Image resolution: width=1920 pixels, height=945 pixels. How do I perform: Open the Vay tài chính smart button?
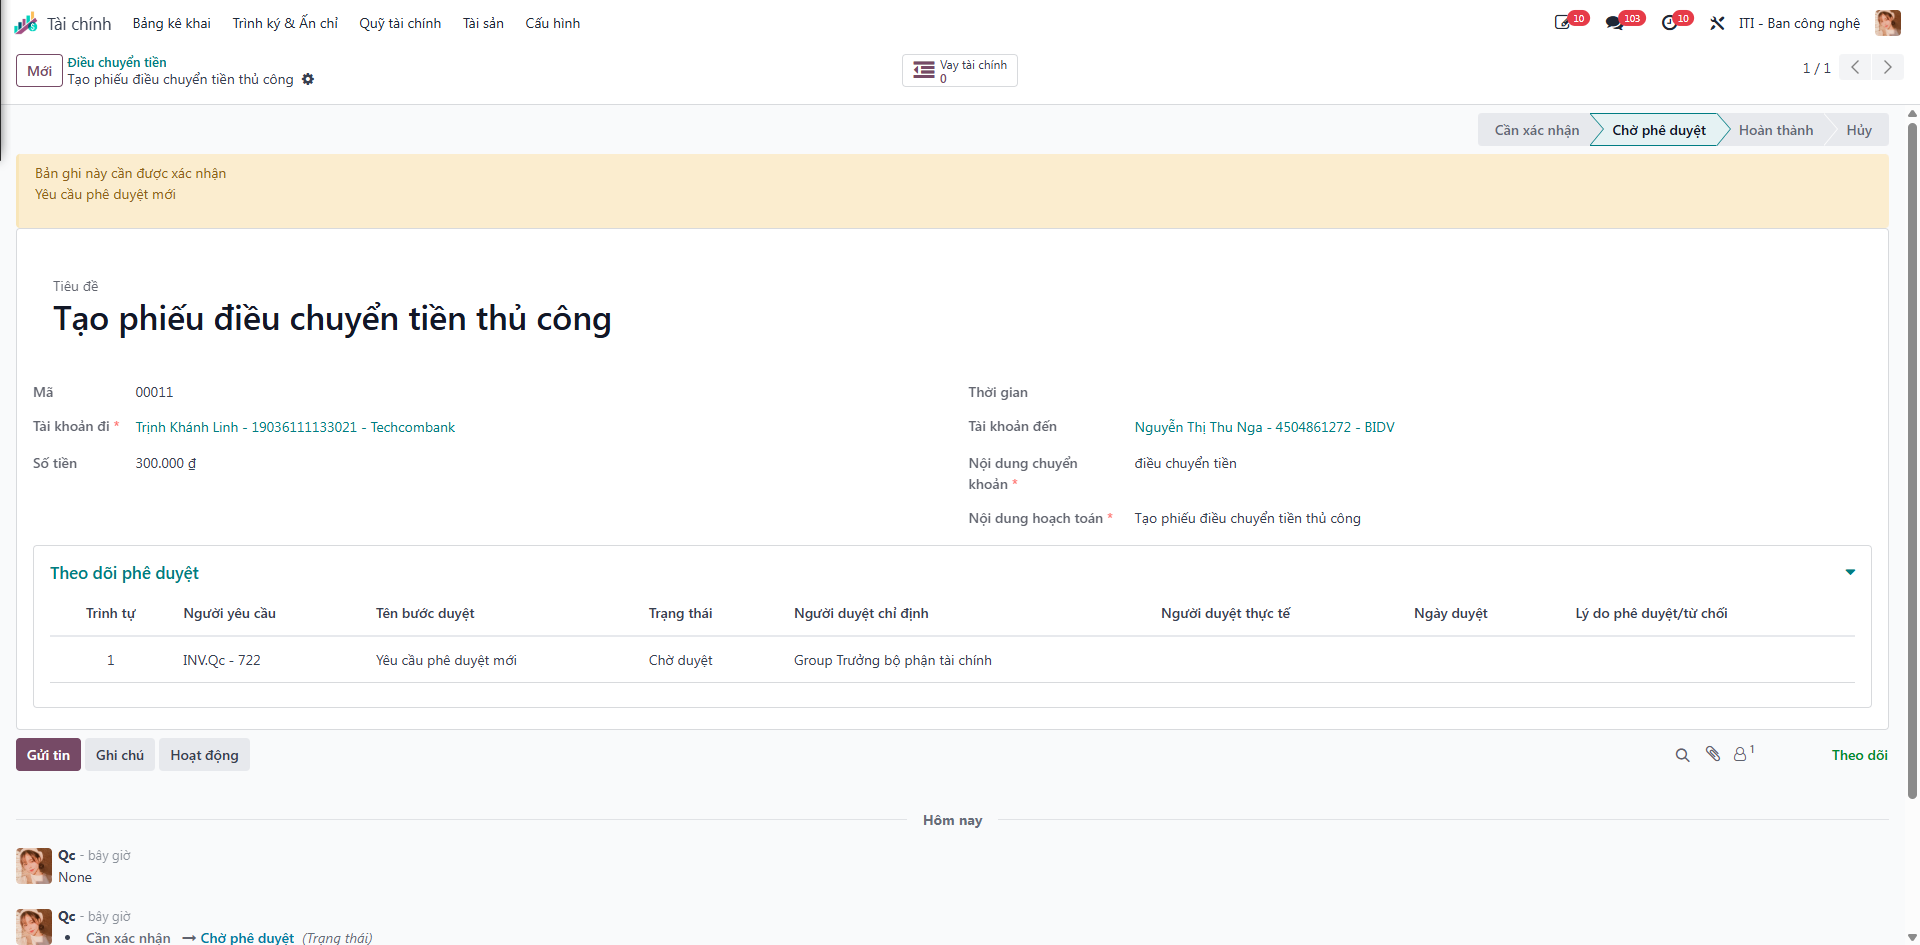pyautogui.click(x=960, y=71)
